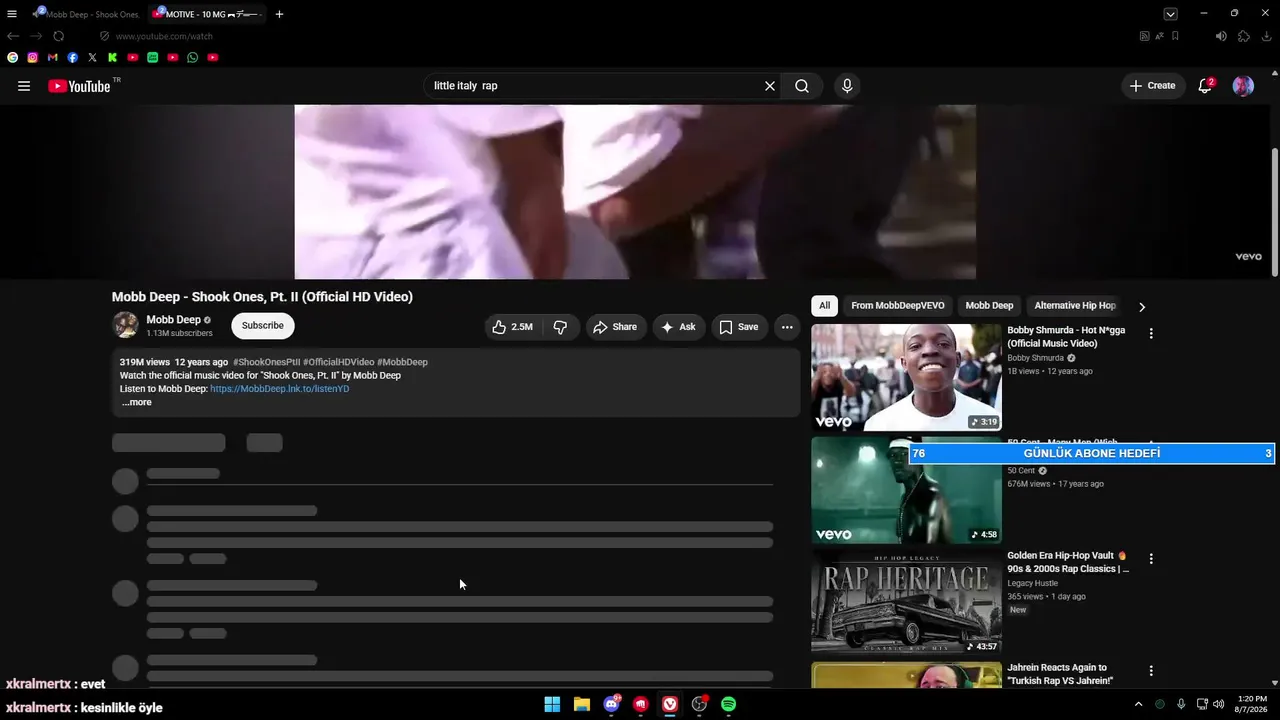Open YouTube notifications bell
This screenshot has width=1280, height=720.
pos(1205,86)
